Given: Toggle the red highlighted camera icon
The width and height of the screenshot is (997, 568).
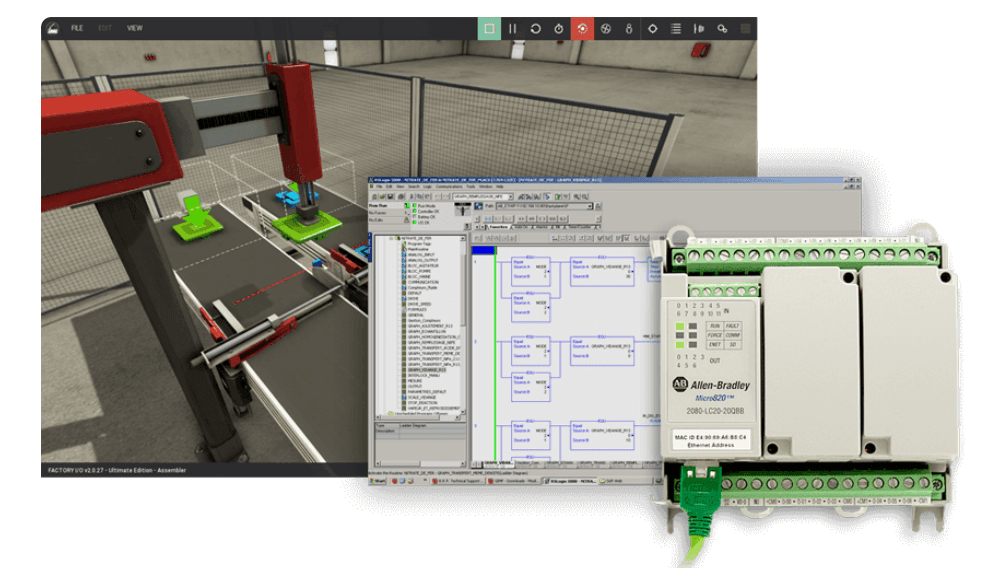Looking at the screenshot, I should click(582, 29).
